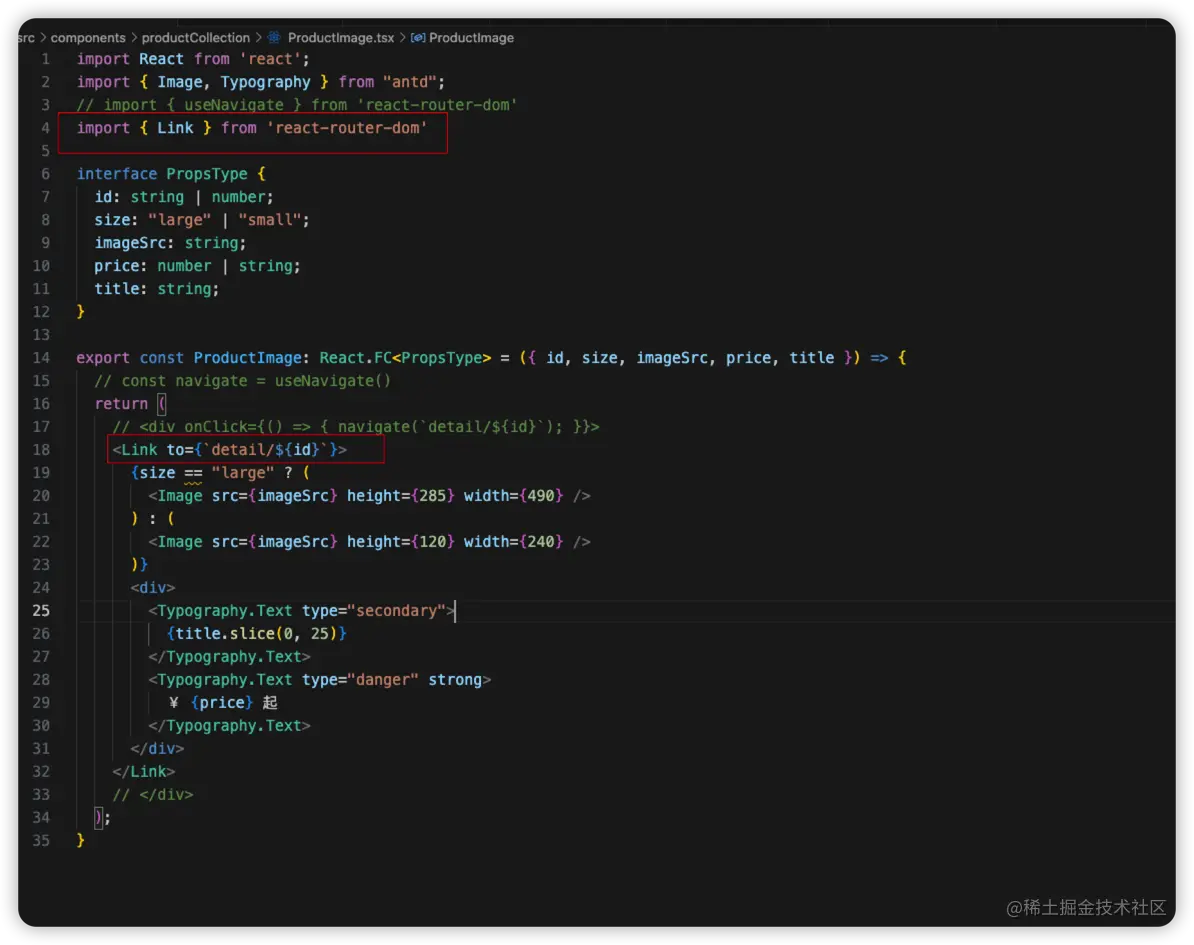Click imageSrc property on line 9
1194x945 pixels.
click(129, 243)
